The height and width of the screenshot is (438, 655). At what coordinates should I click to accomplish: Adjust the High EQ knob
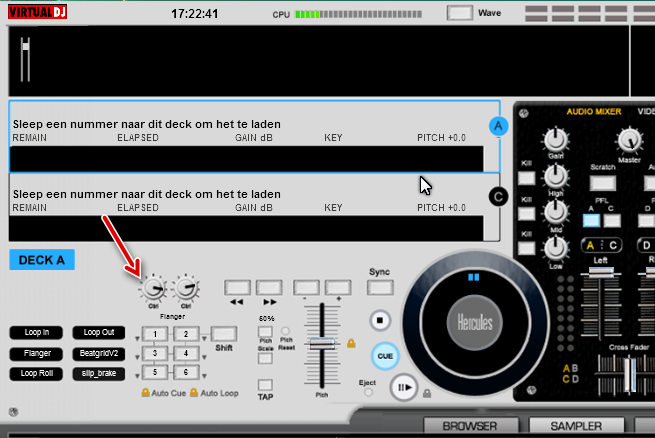point(556,176)
